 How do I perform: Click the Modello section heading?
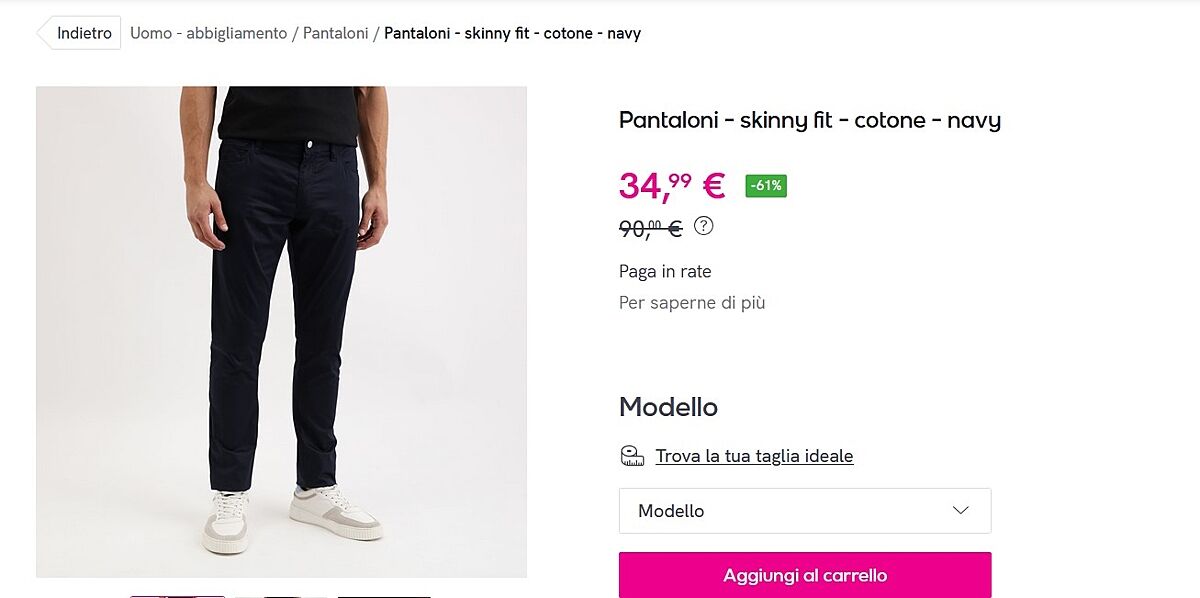[668, 407]
